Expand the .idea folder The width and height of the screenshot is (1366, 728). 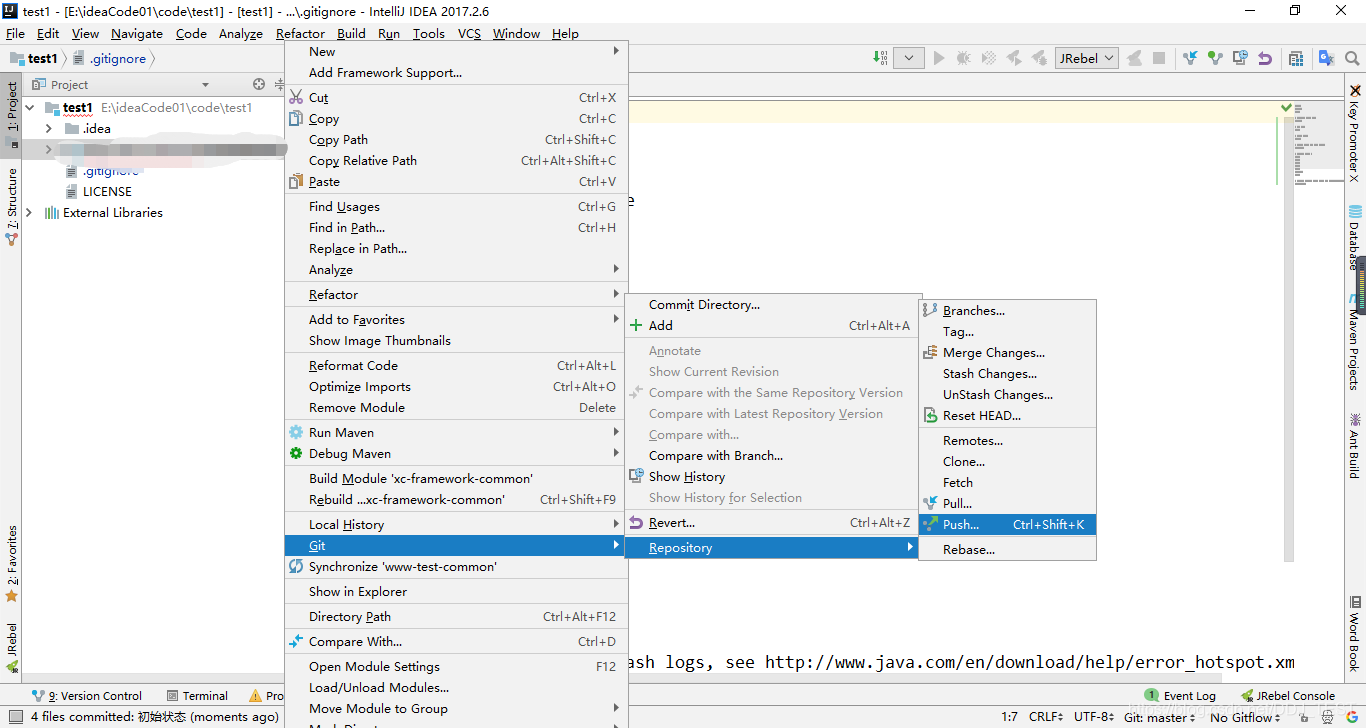pyautogui.click(x=48, y=128)
